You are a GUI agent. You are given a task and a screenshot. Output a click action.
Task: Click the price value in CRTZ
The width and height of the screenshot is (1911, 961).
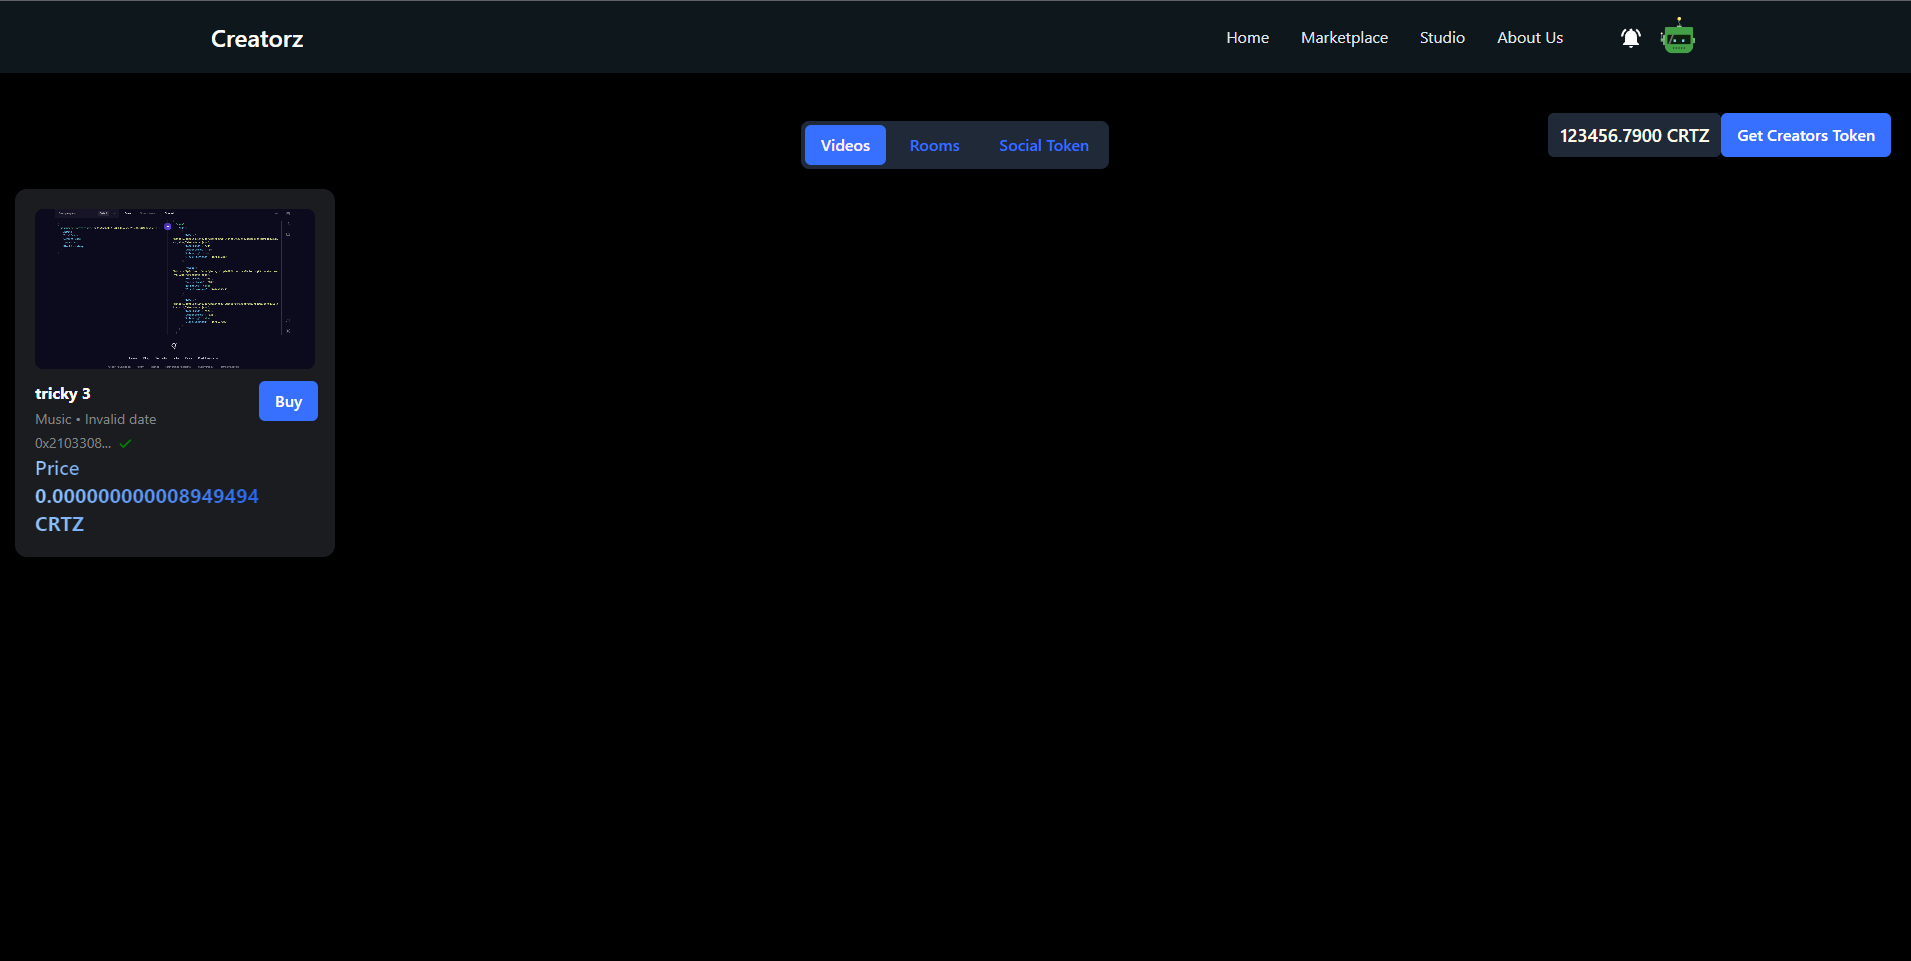coord(146,495)
